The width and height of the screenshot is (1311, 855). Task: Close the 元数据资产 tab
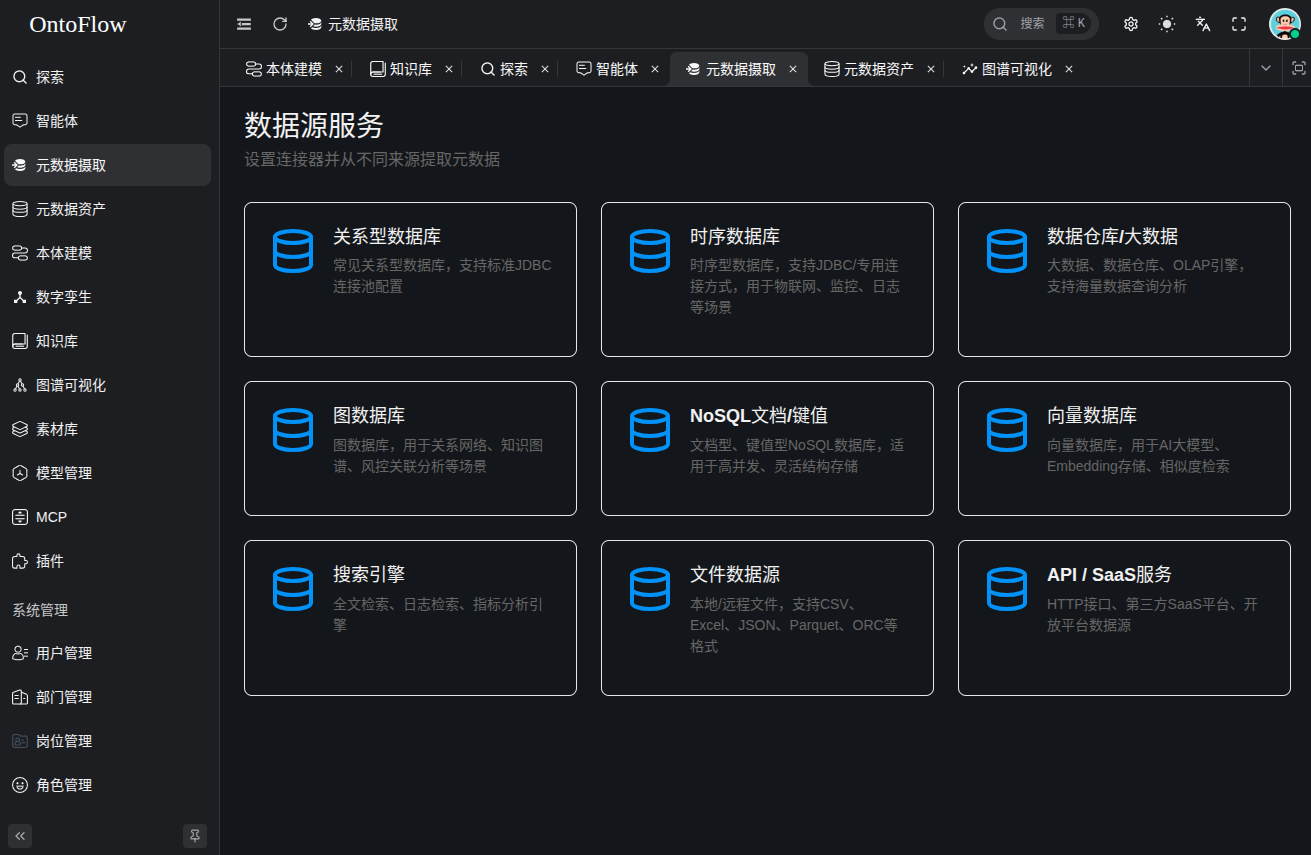[931, 69]
